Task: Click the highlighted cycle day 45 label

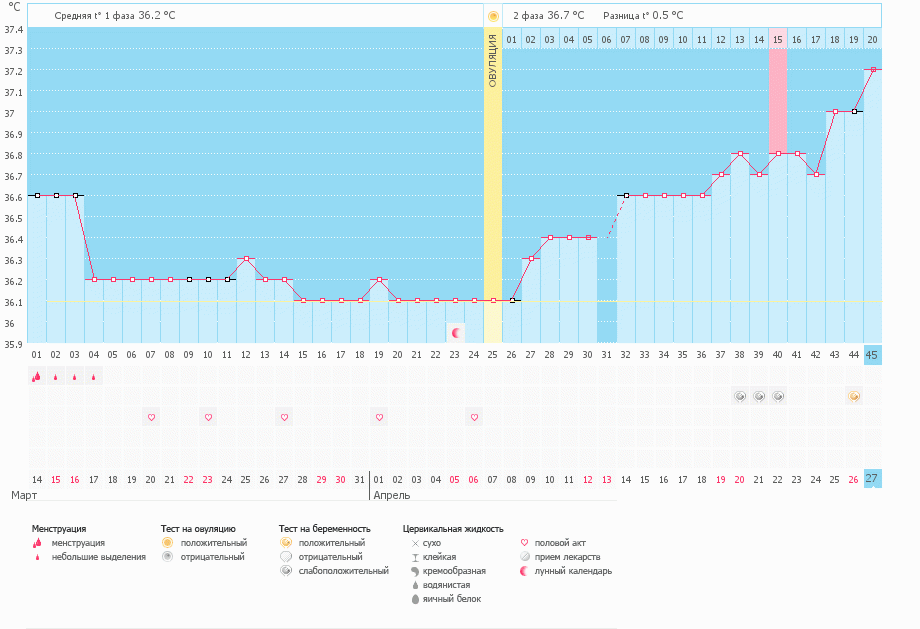Action: point(872,355)
